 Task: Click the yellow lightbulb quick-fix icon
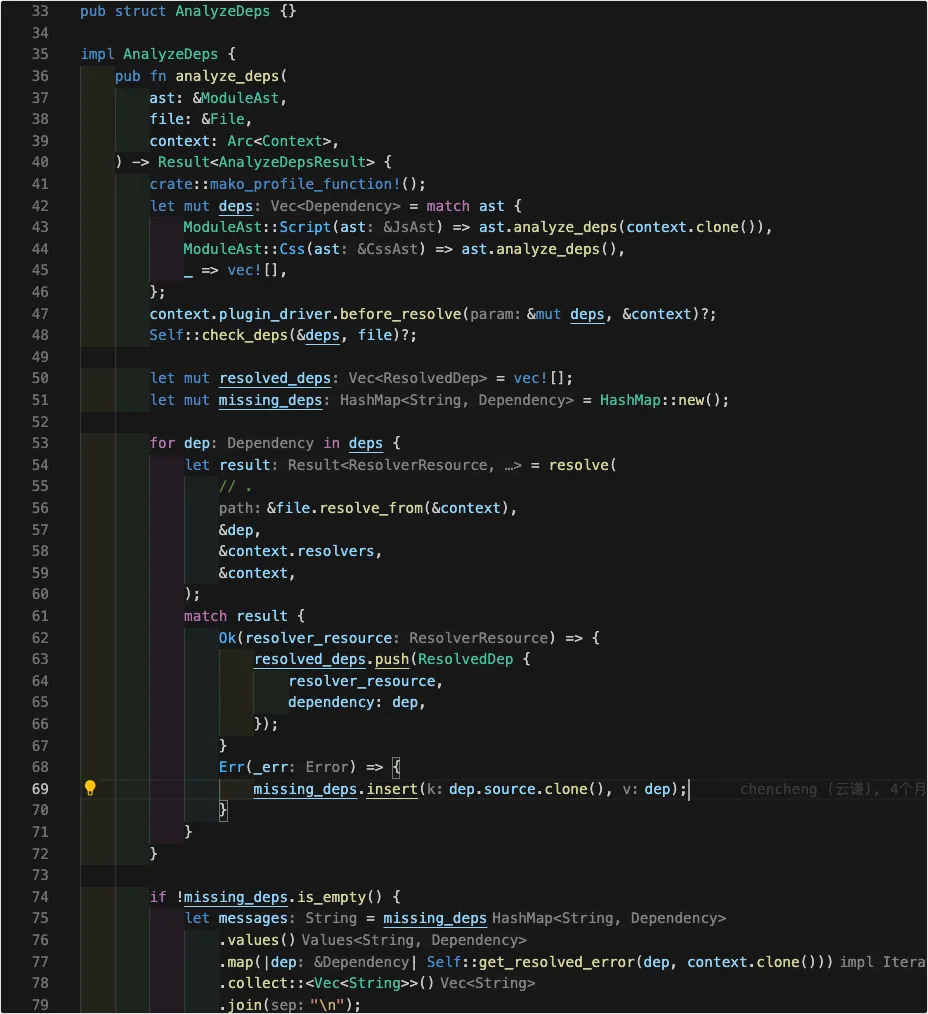[90, 788]
